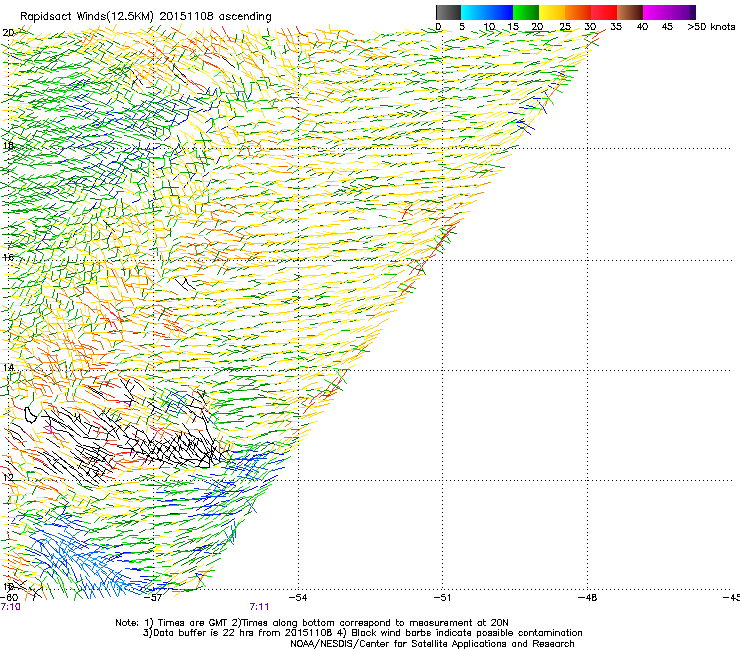
Task: Click the -57 longitude axis label
Action: [x=154, y=598]
